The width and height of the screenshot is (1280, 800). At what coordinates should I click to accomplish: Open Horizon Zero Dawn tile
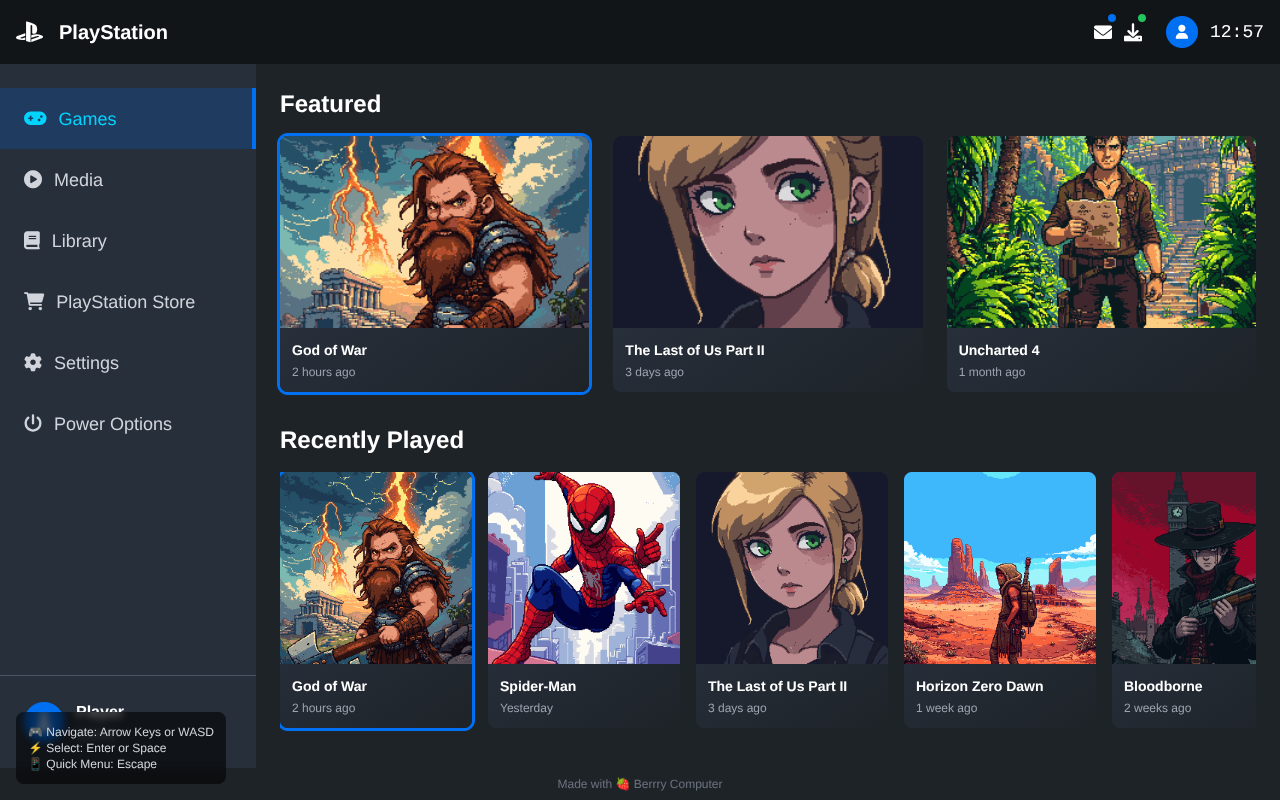coord(999,599)
